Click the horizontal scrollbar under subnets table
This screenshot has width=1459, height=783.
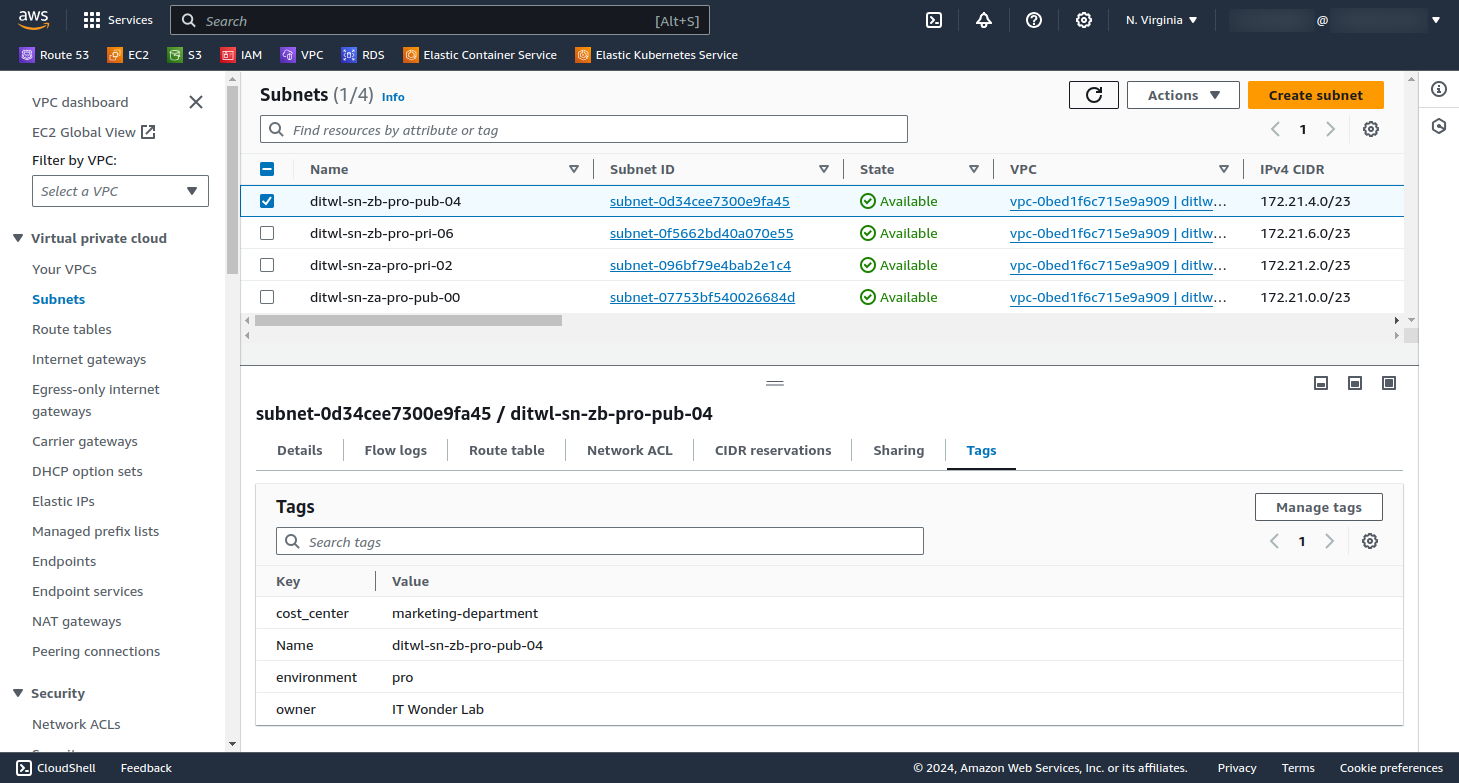tap(408, 321)
